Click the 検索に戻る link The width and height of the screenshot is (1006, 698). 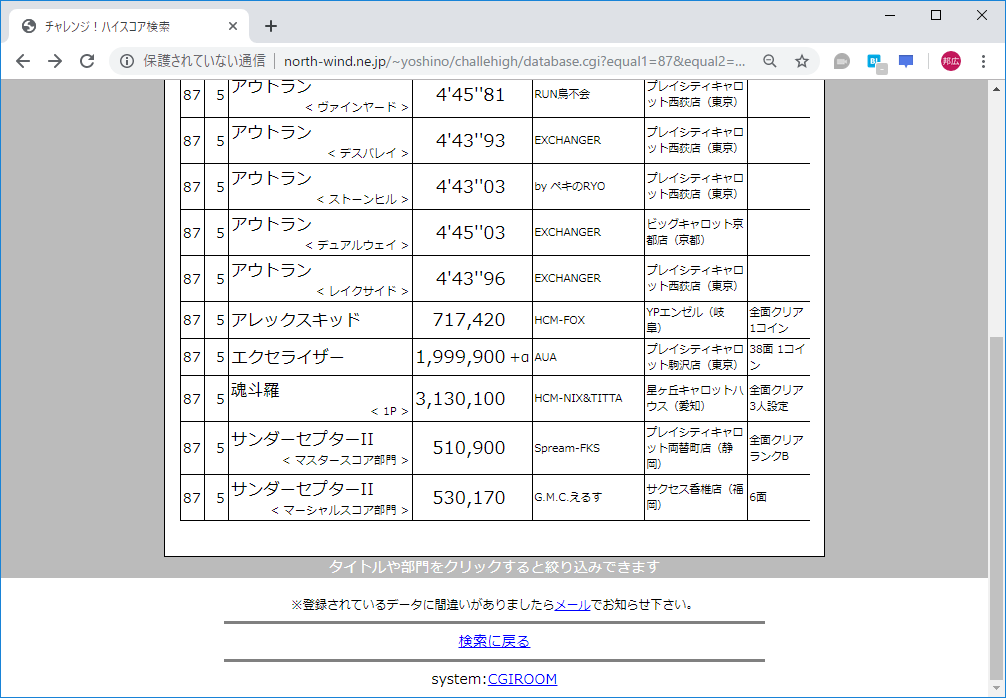494,641
